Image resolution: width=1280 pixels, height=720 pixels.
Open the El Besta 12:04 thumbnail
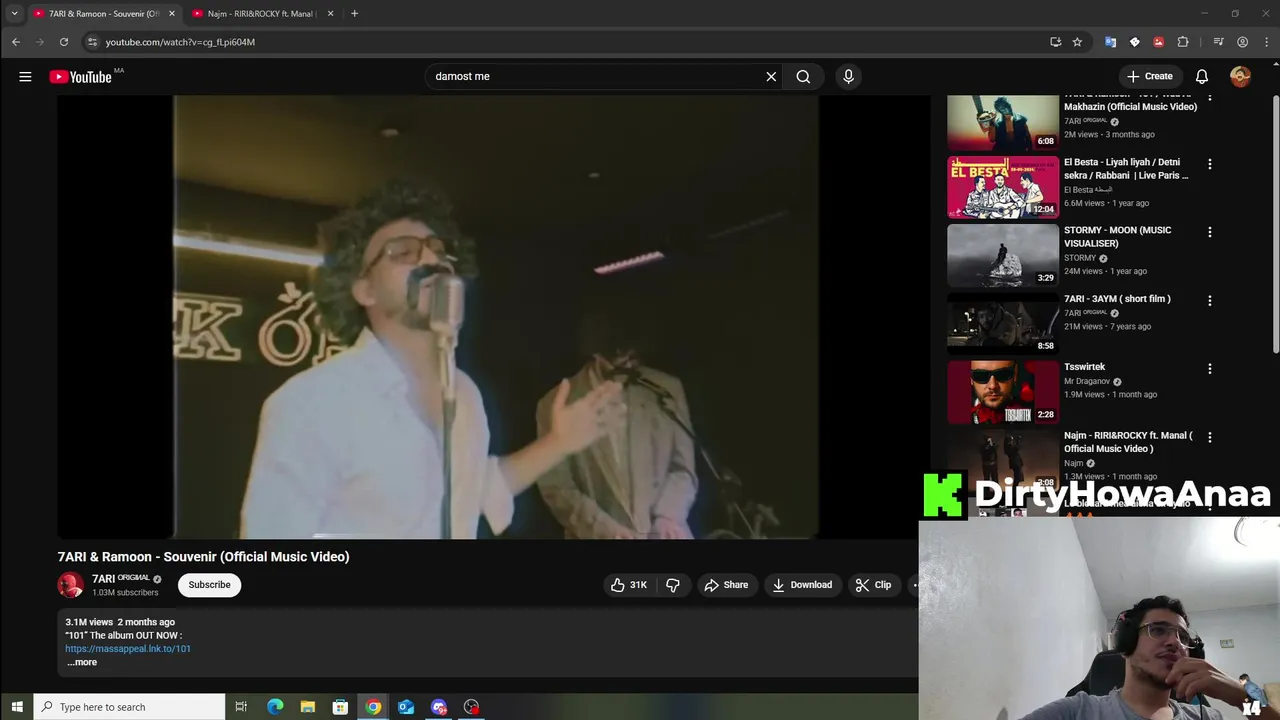(x=1003, y=187)
